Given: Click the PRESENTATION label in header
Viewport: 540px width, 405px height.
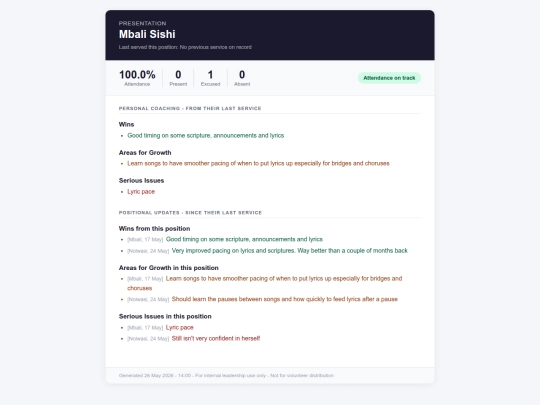Looking at the screenshot, I should coord(143,23).
